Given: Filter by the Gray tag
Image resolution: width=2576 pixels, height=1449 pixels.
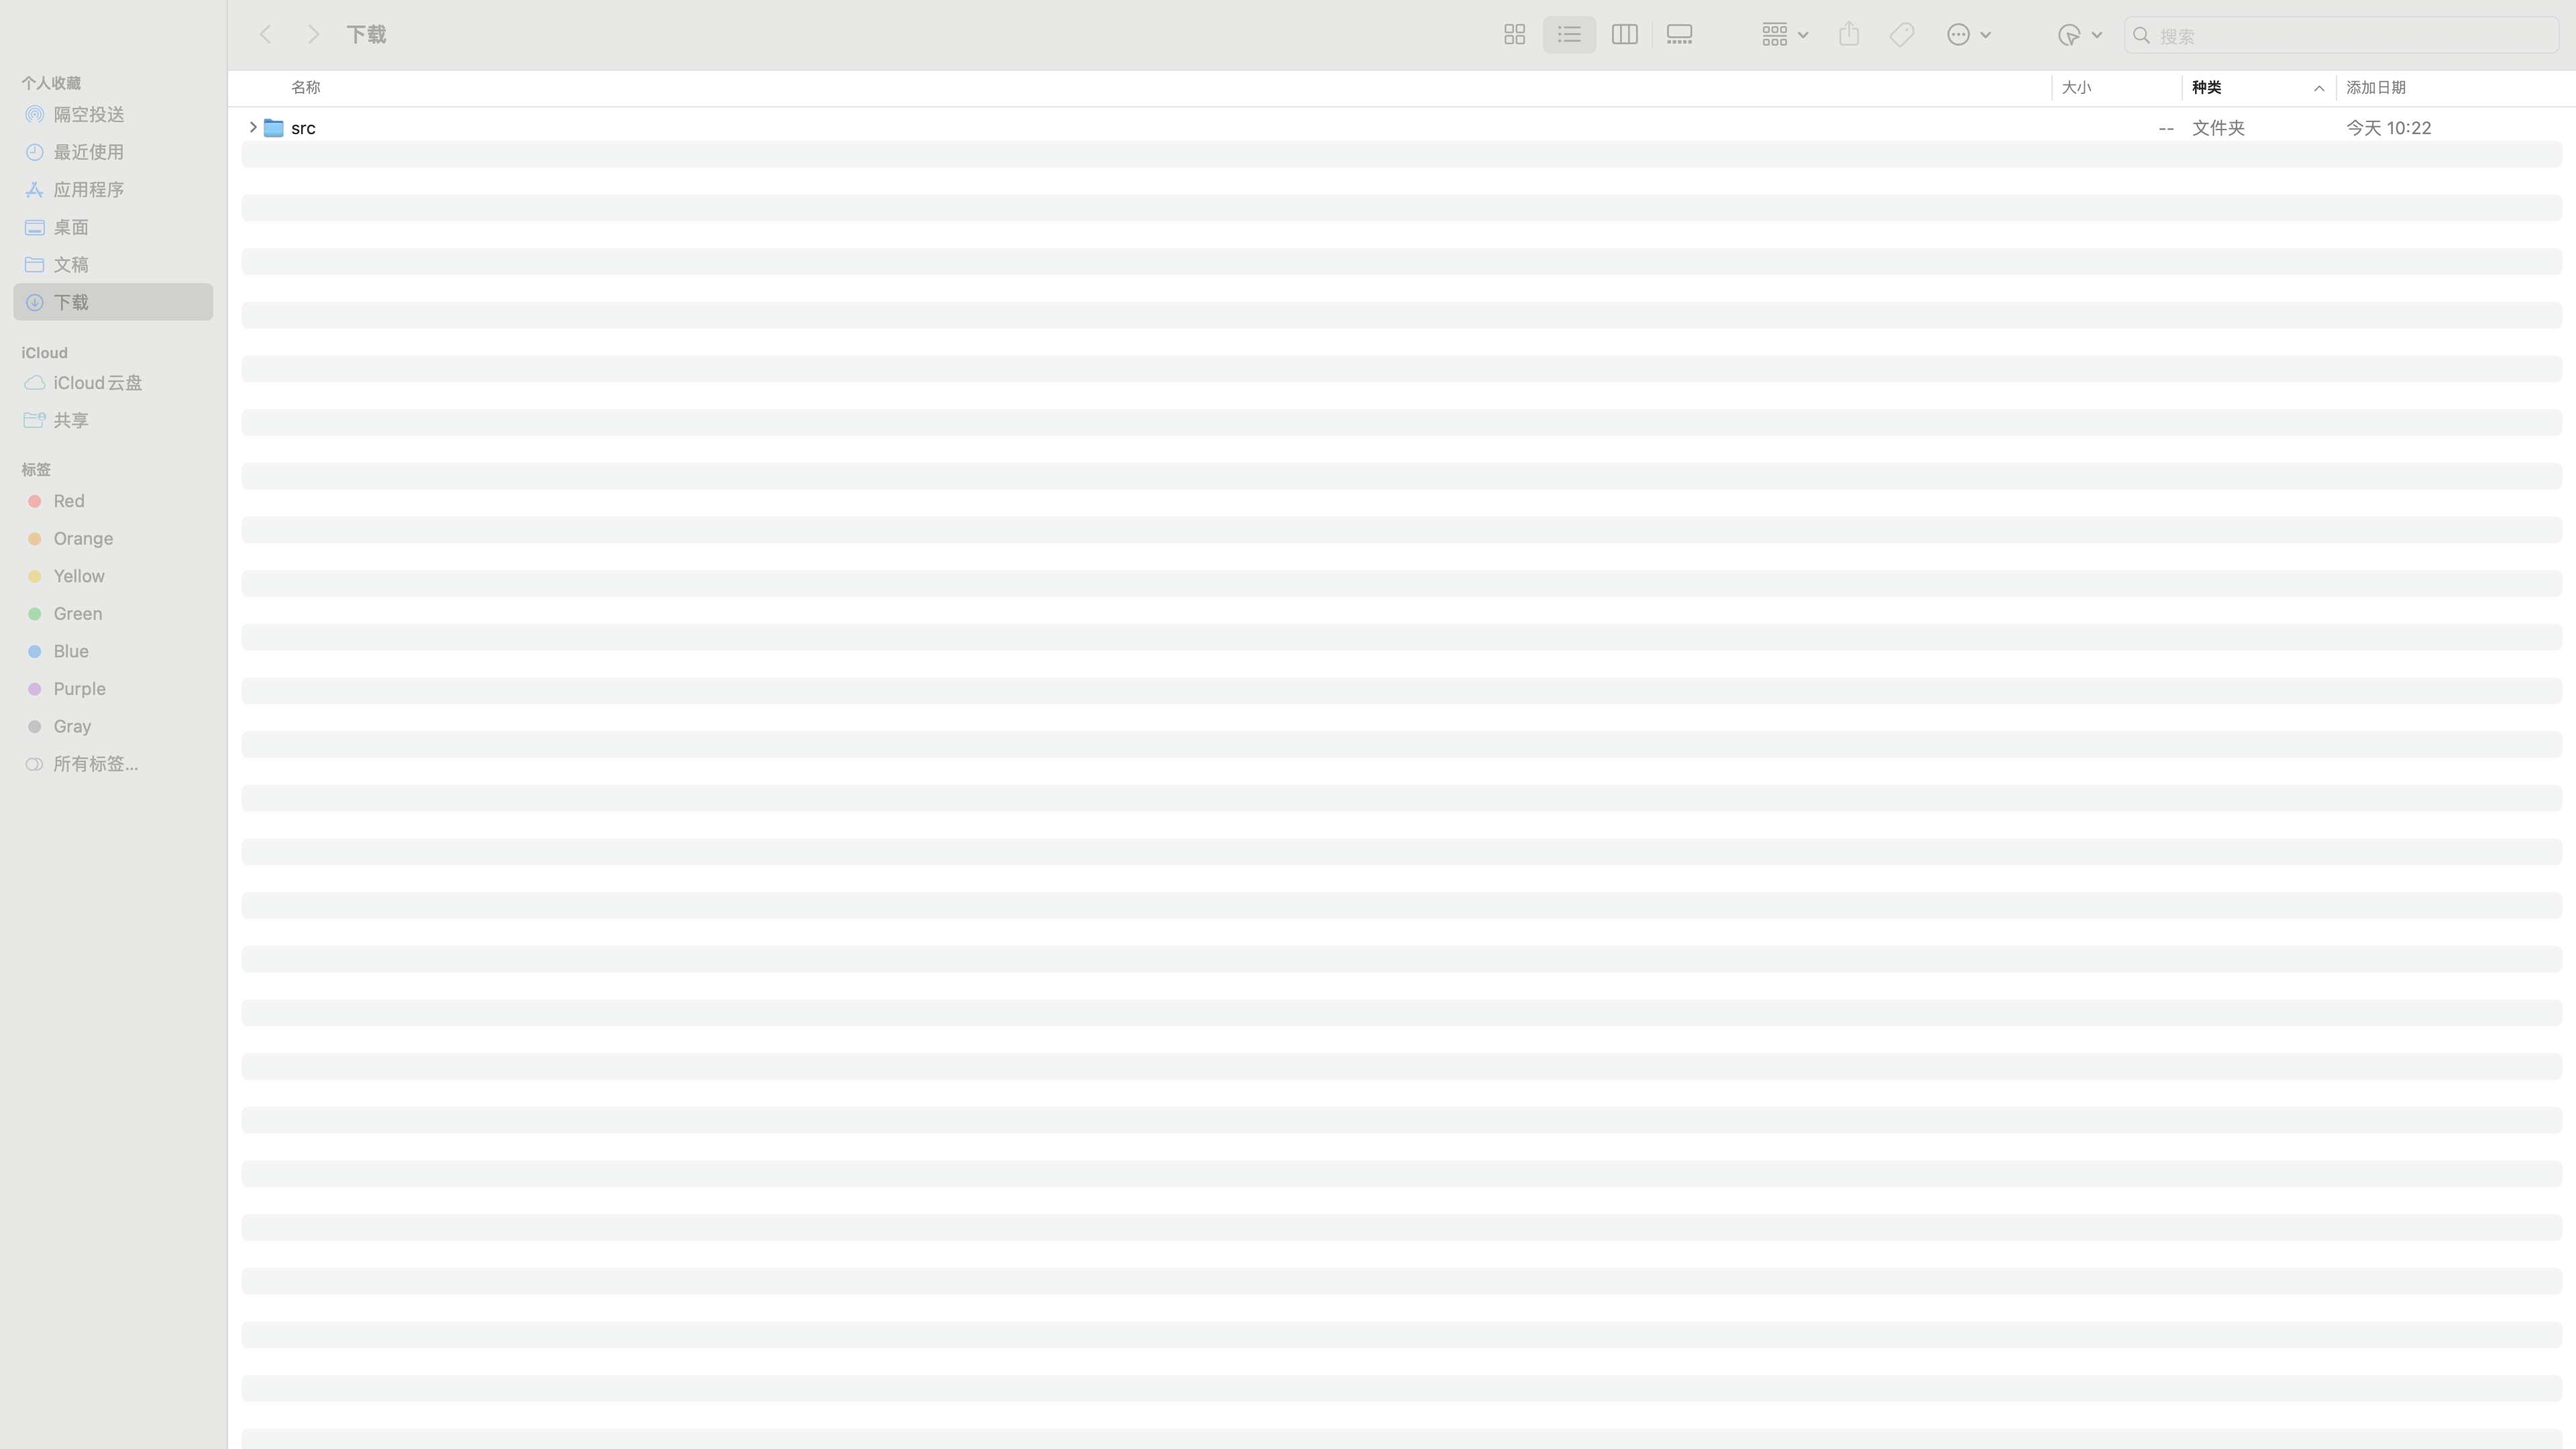Looking at the screenshot, I should (113, 726).
